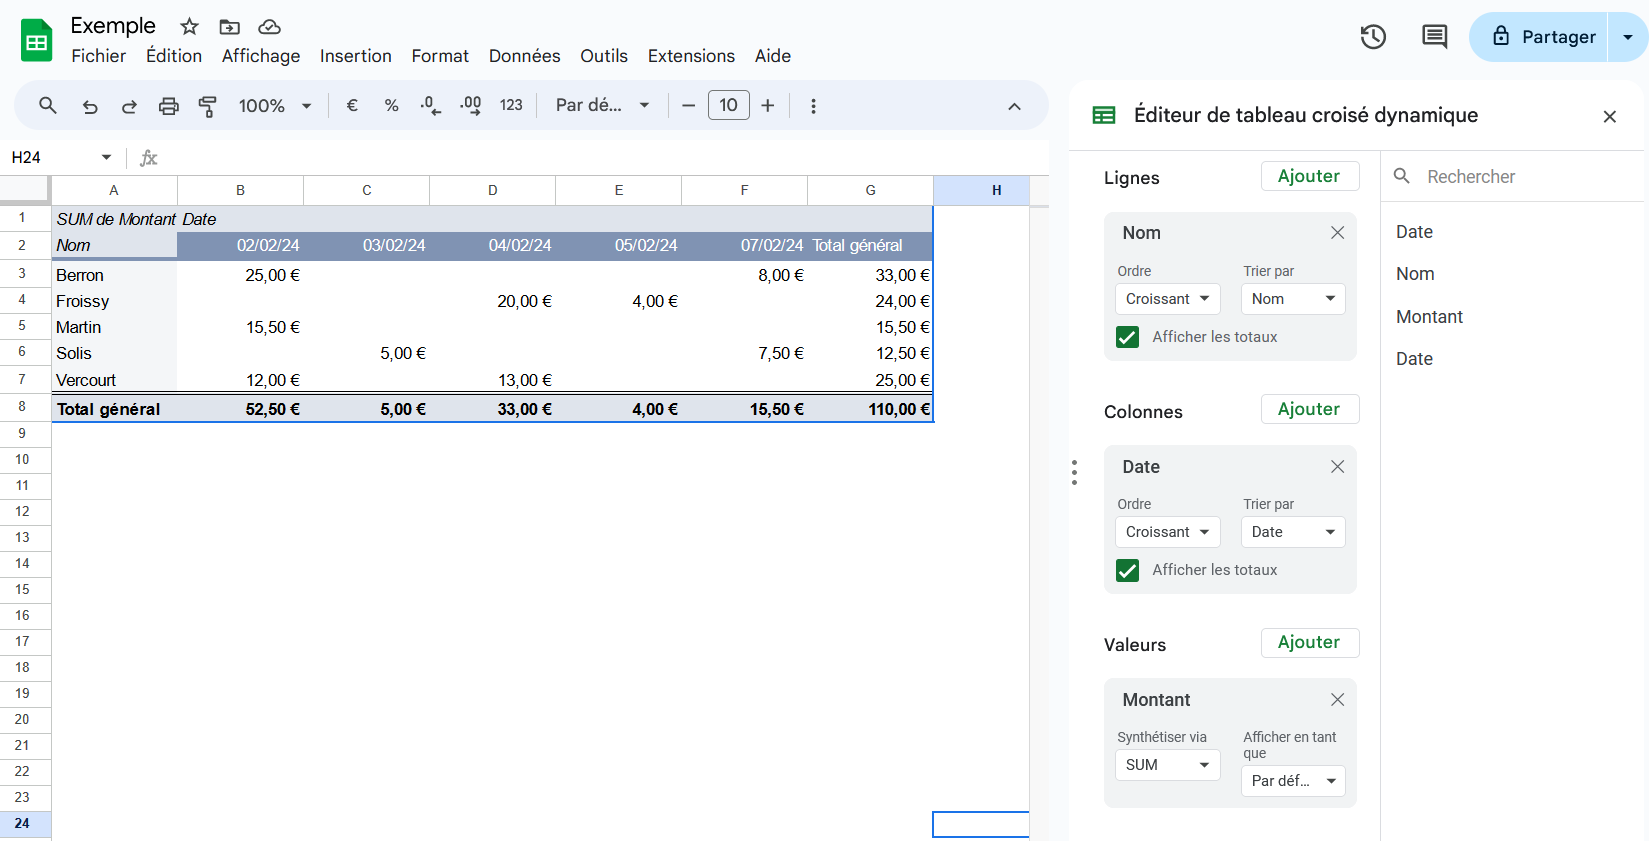Undo the last action

click(90, 105)
